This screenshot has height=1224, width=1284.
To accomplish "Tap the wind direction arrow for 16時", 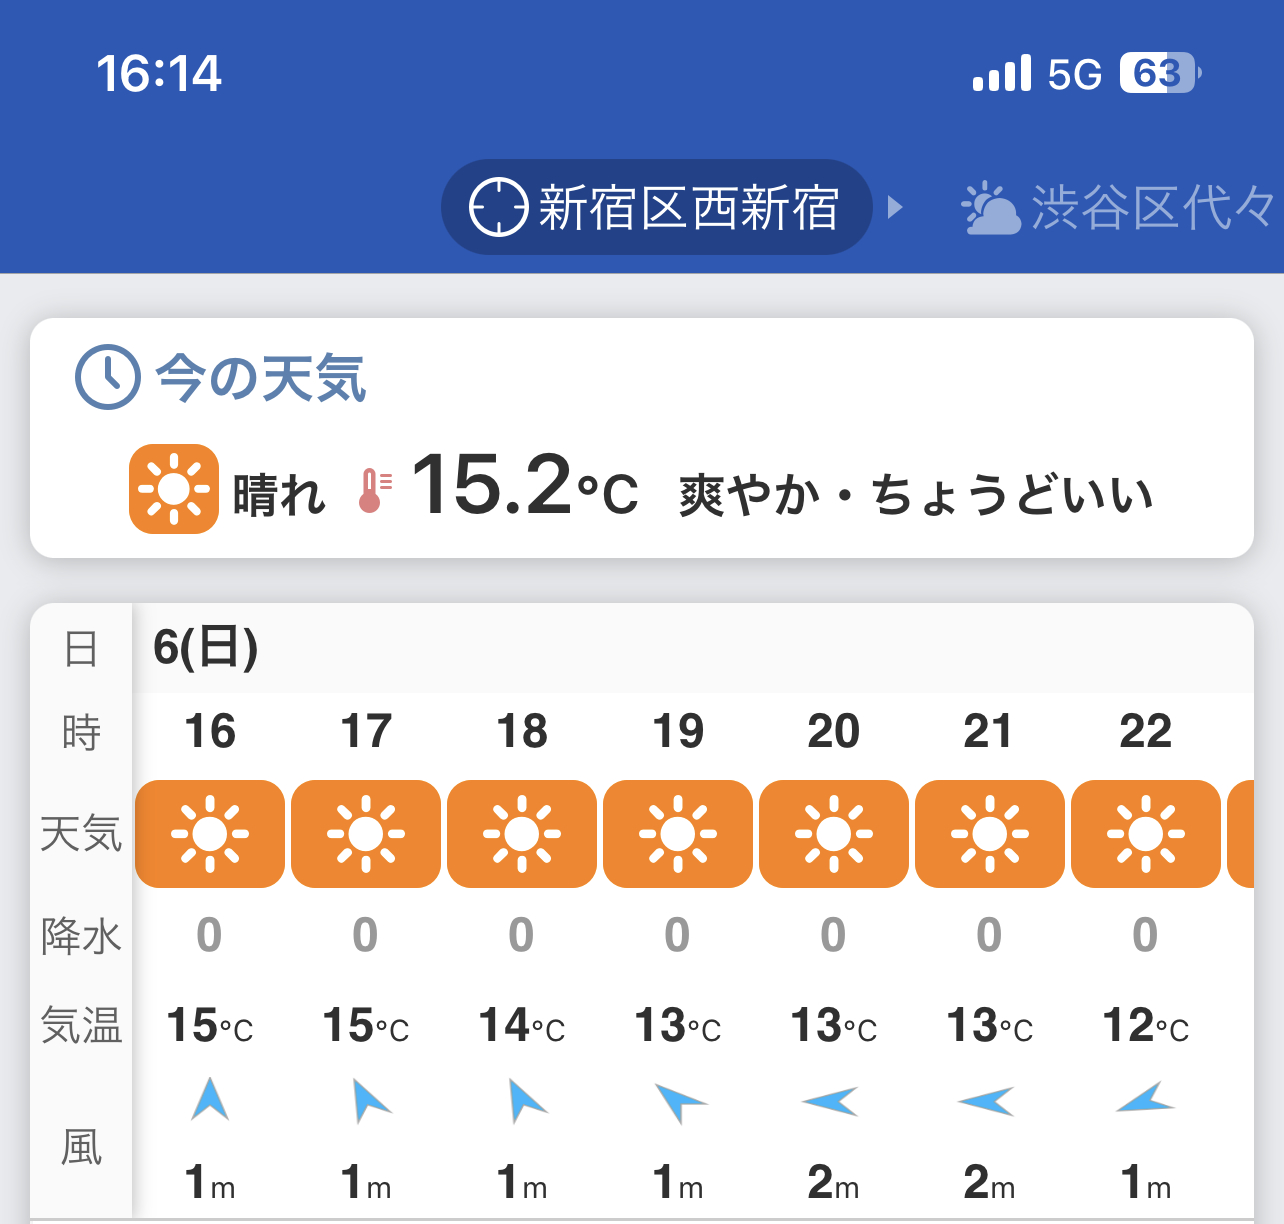I will (210, 1100).
